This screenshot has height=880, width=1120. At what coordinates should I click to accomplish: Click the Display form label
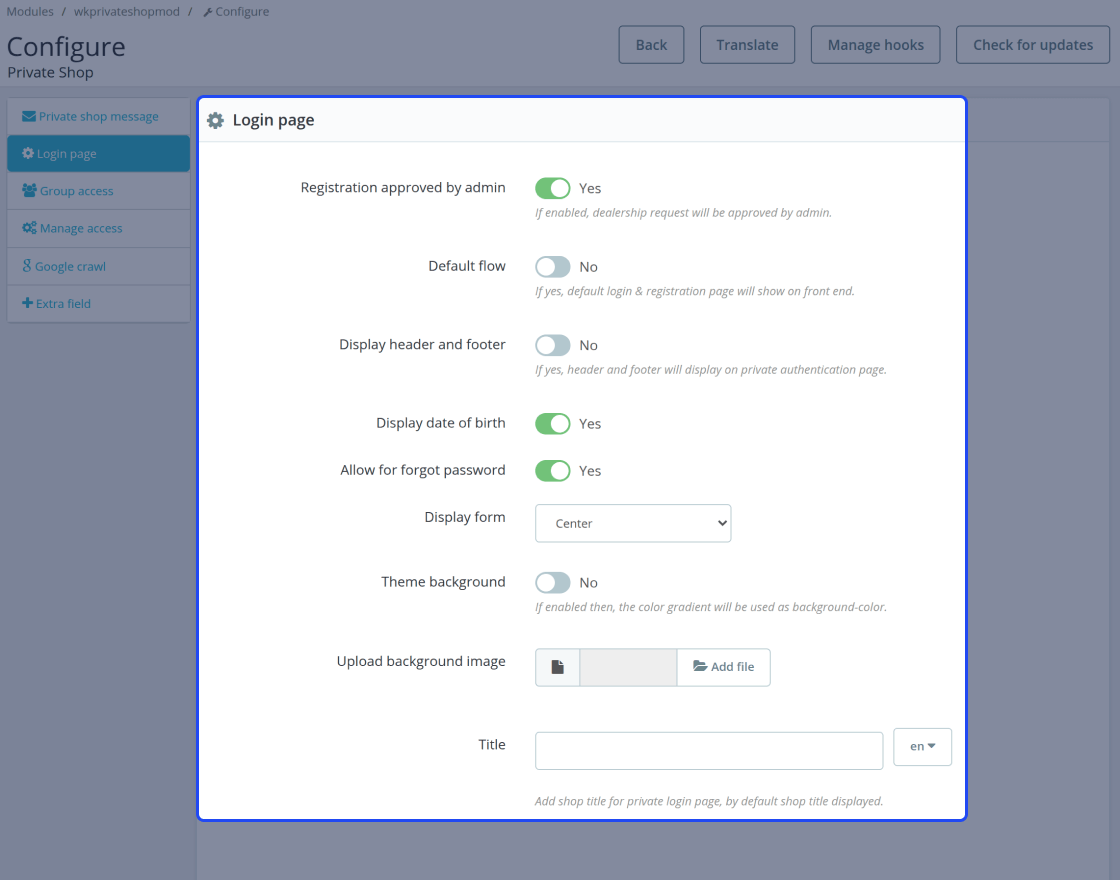pyautogui.click(x=465, y=517)
